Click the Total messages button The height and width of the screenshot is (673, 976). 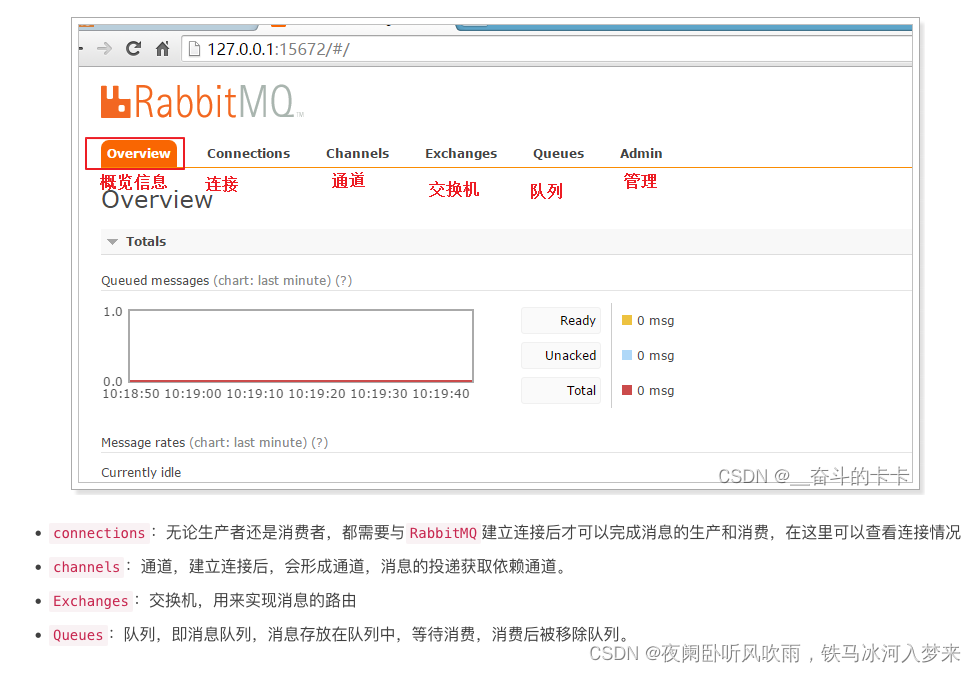point(560,390)
